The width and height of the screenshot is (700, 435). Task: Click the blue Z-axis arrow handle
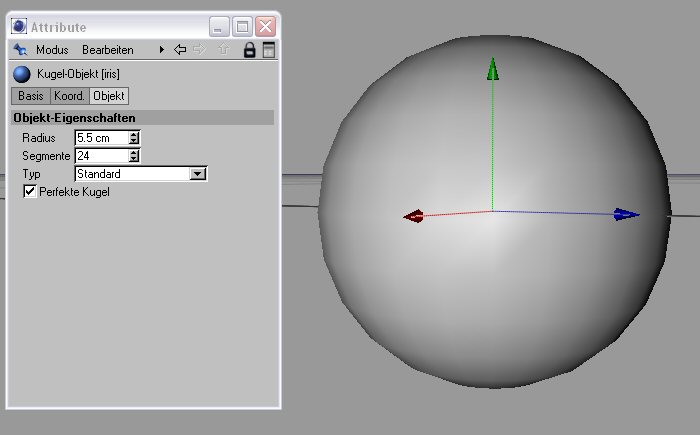(626, 214)
